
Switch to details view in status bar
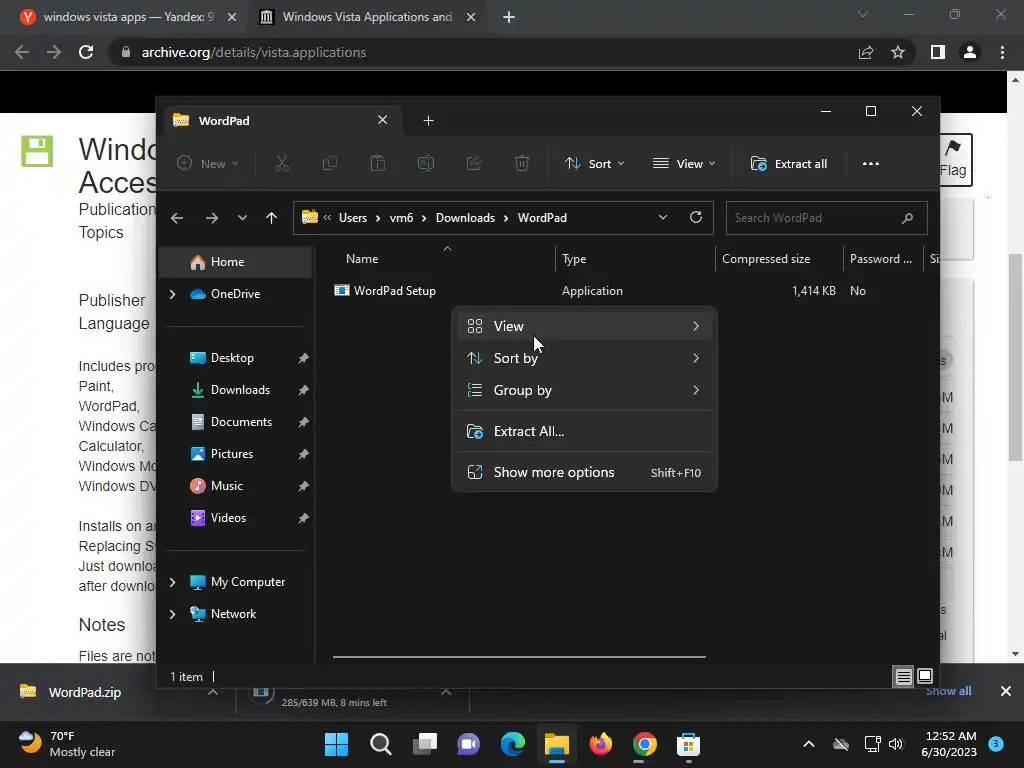pyautogui.click(x=903, y=677)
